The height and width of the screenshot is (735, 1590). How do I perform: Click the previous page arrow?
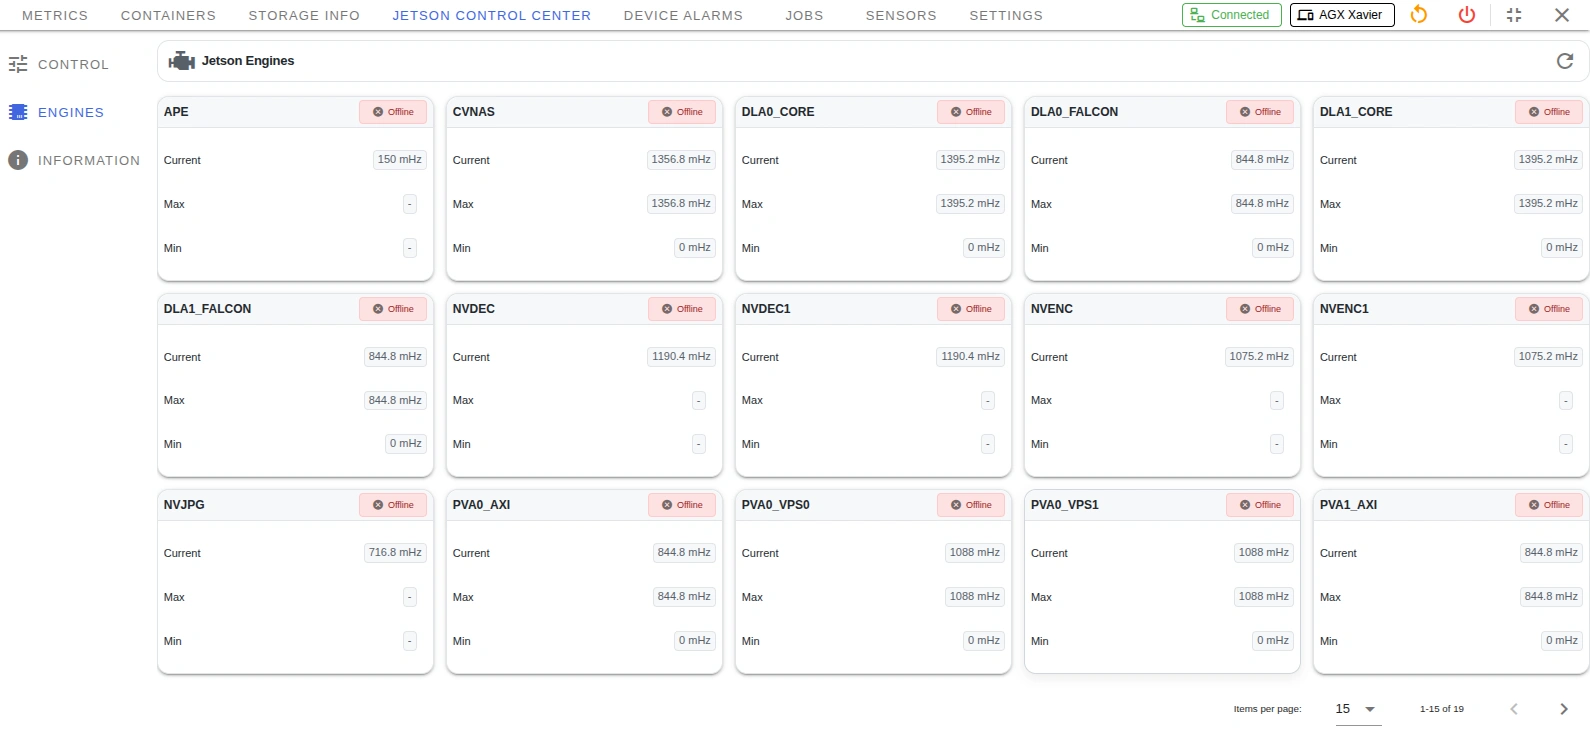pos(1514,709)
